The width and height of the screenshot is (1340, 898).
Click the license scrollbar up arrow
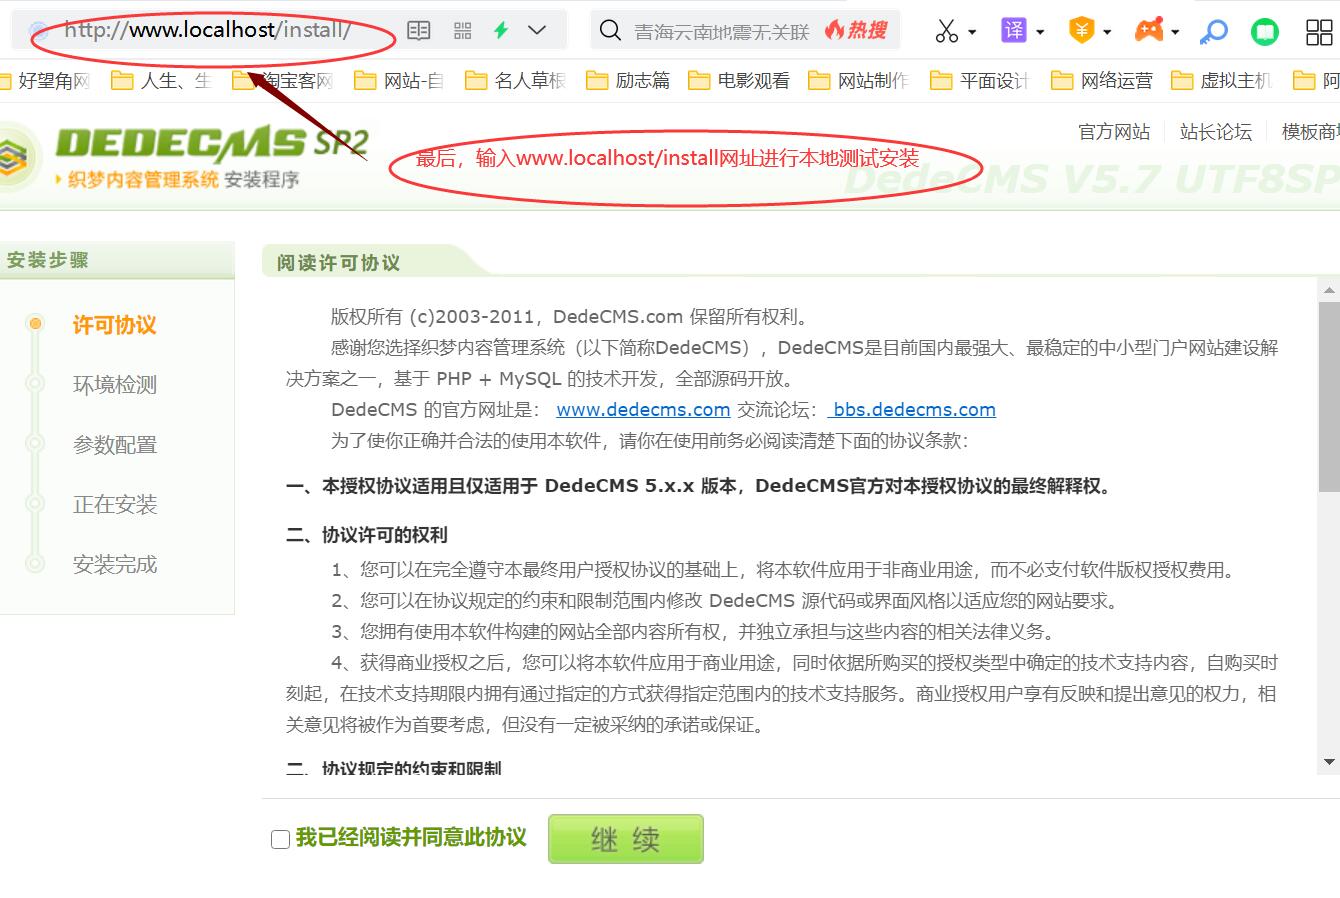click(x=1329, y=291)
